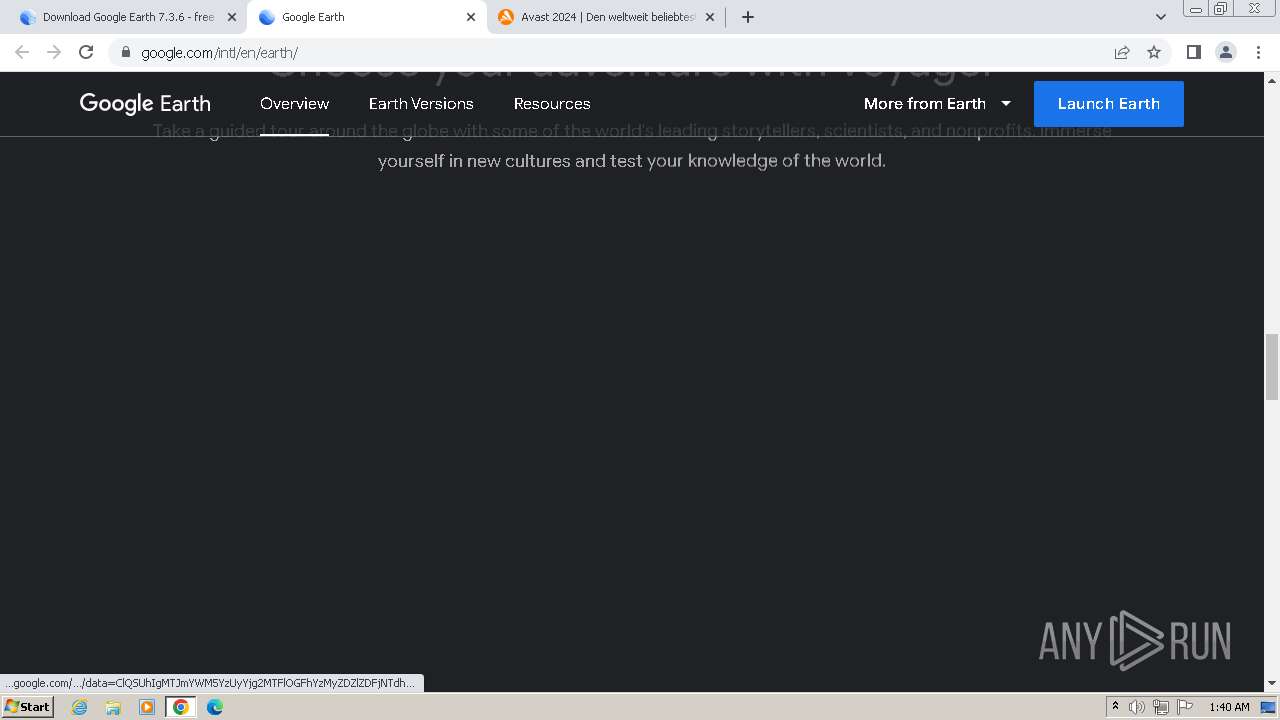Open Earth Versions nav item
Image resolution: width=1280 pixels, height=720 pixels.
coord(421,103)
